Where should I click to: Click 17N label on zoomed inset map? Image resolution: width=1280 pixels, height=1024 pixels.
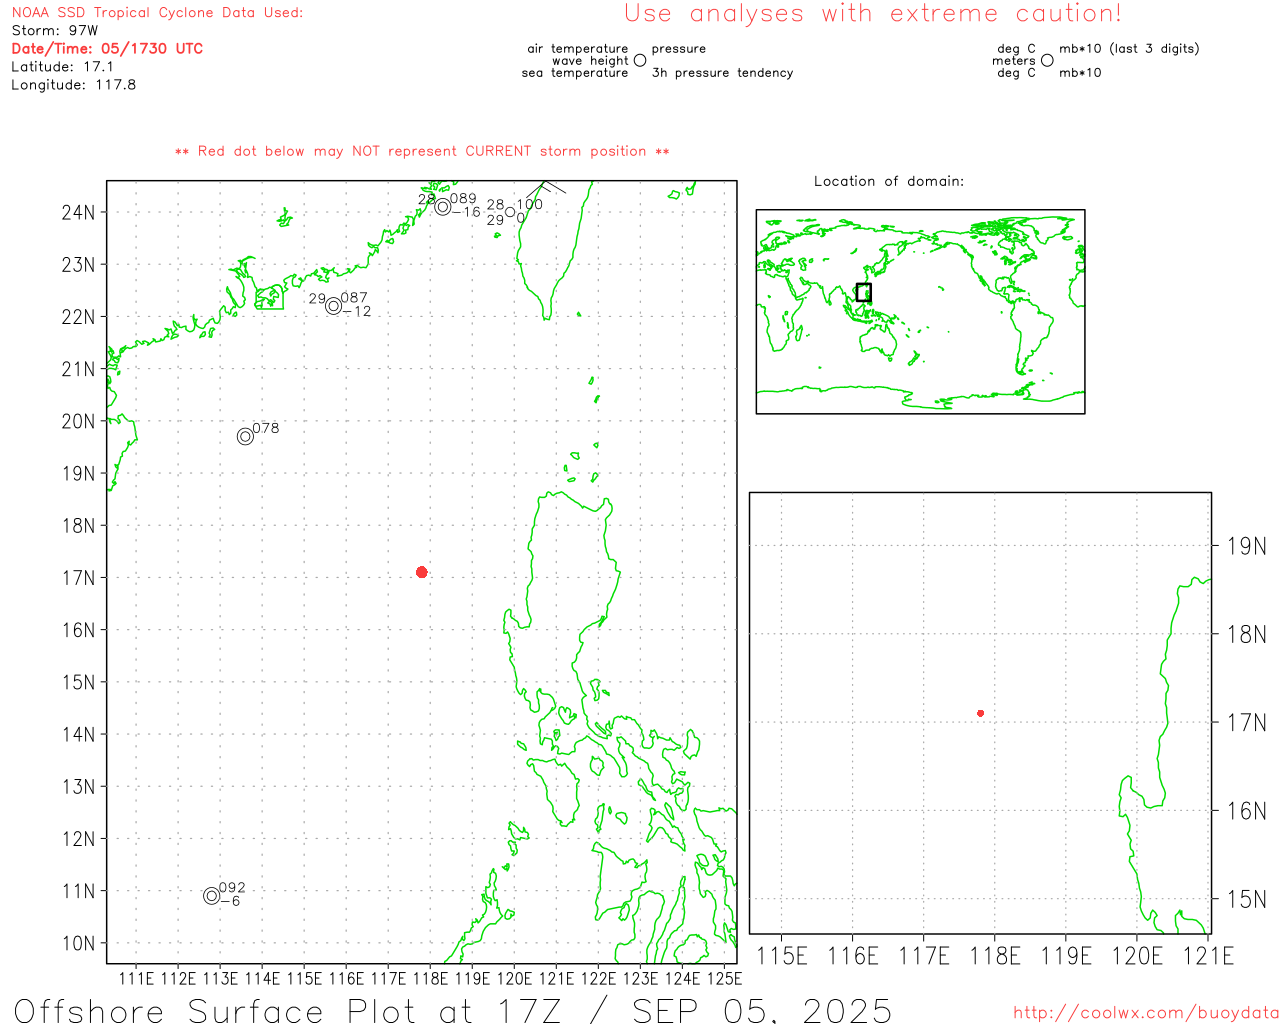pyautogui.click(x=1247, y=722)
